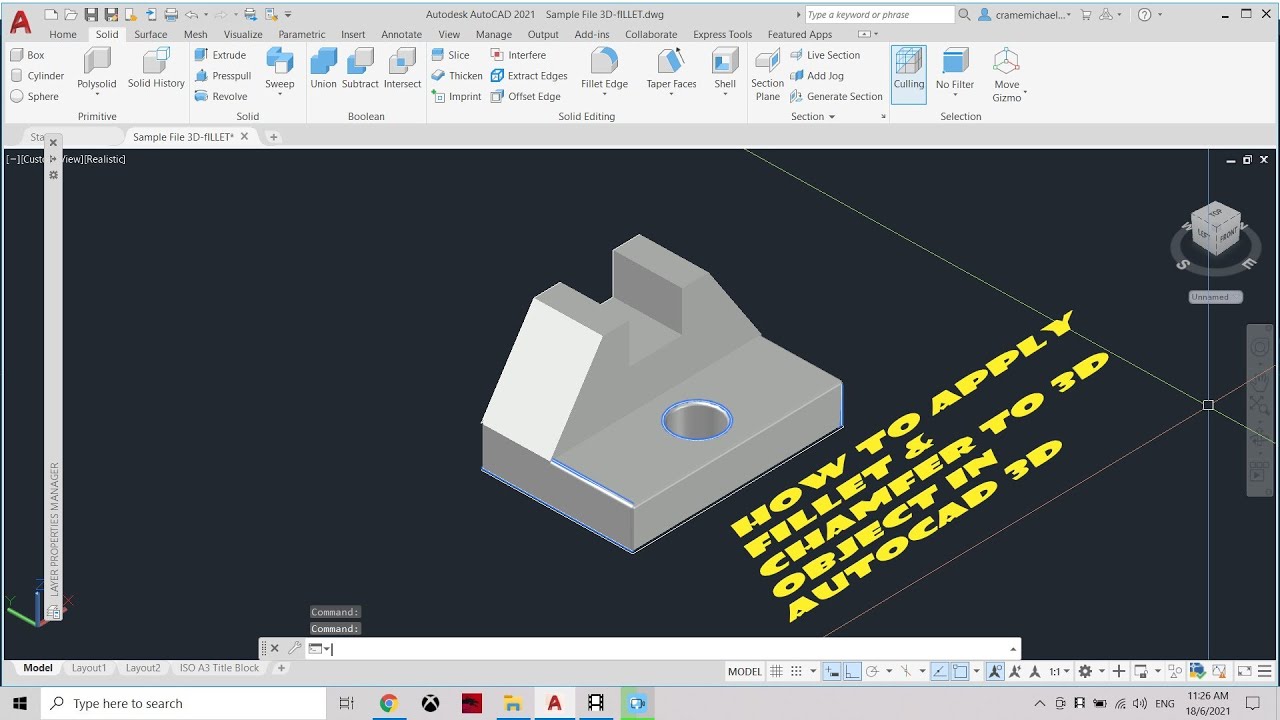The height and width of the screenshot is (720, 1280).
Task: Activate the Revolve tool
Action: tap(221, 97)
